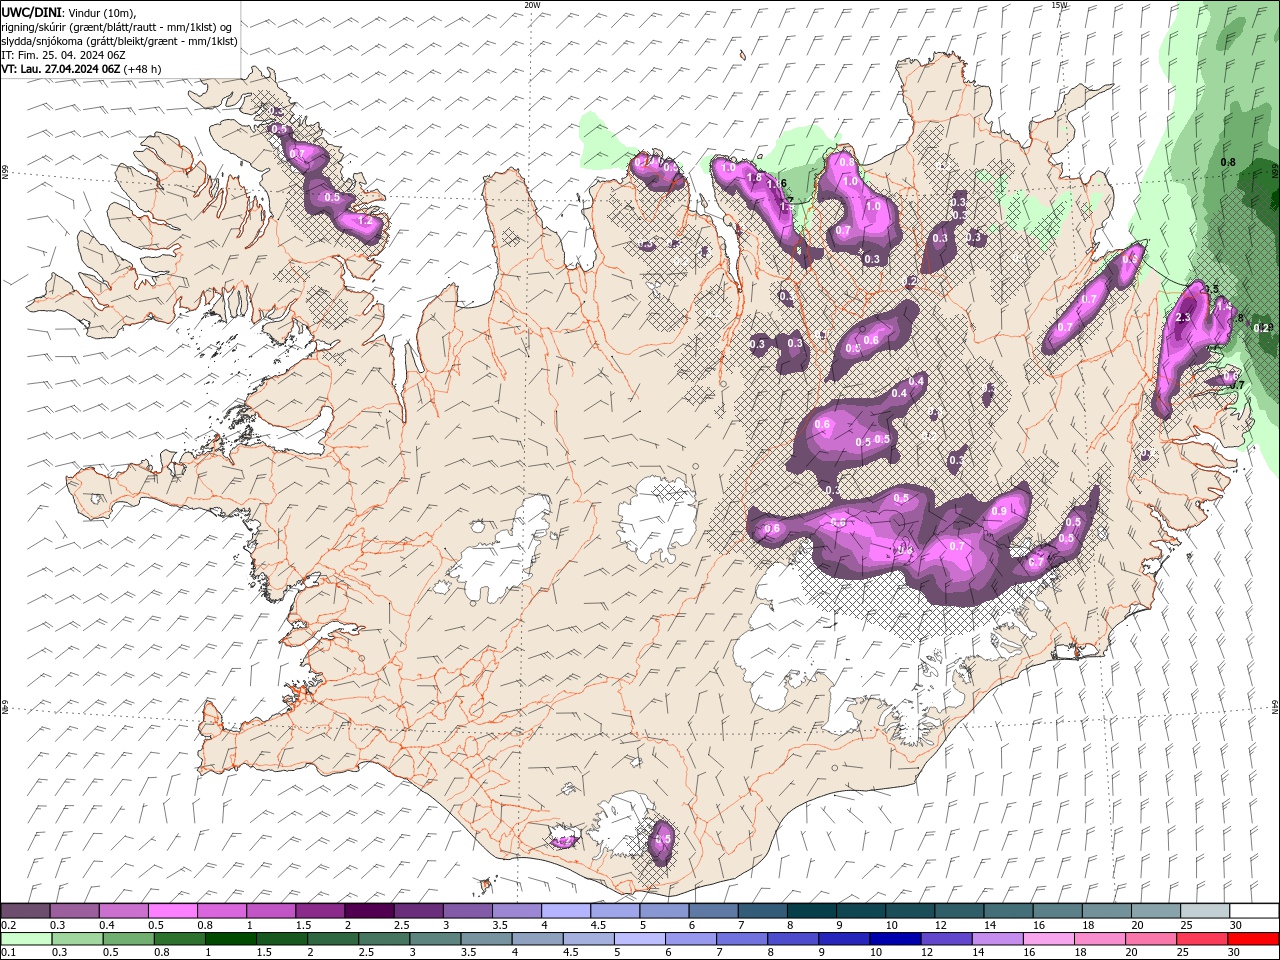The height and width of the screenshot is (960, 1280).
Task: Click the 'rigning/skúrir' legend description line
Action: click(117, 27)
